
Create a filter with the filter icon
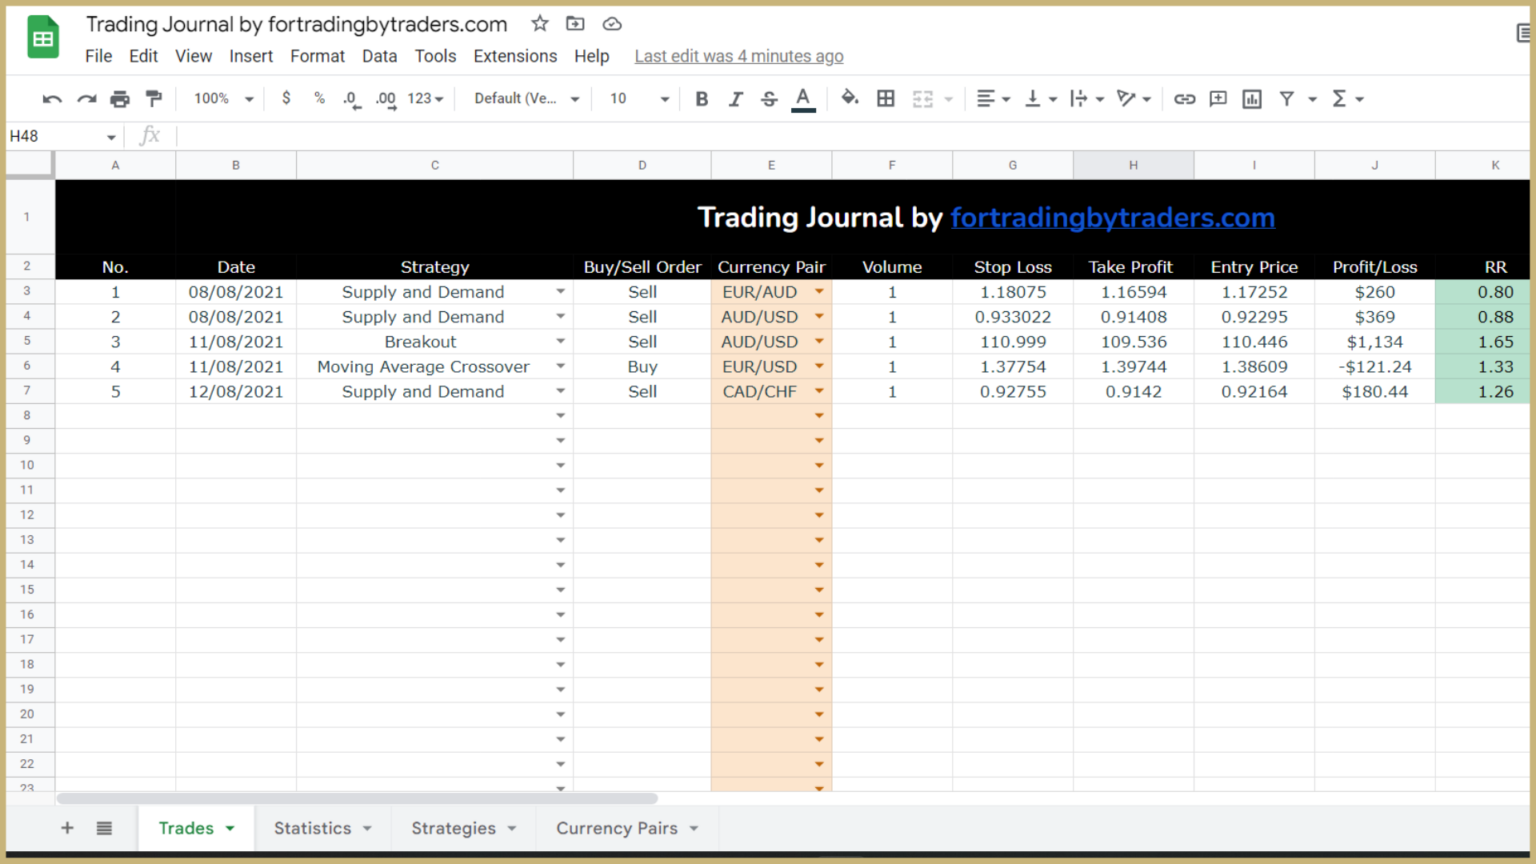(1286, 98)
